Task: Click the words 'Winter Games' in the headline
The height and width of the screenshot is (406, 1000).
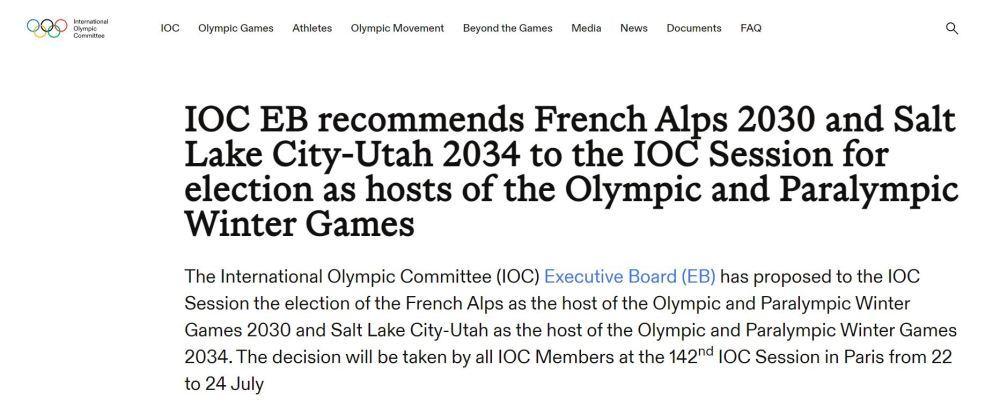Action: coord(299,223)
